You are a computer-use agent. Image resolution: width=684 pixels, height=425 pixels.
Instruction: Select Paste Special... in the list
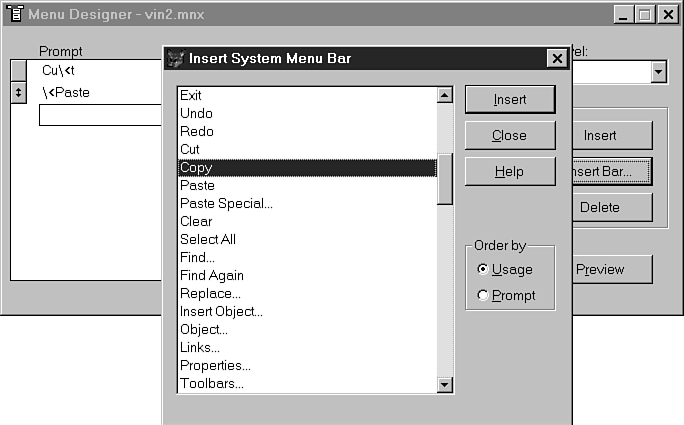click(226, 203)
